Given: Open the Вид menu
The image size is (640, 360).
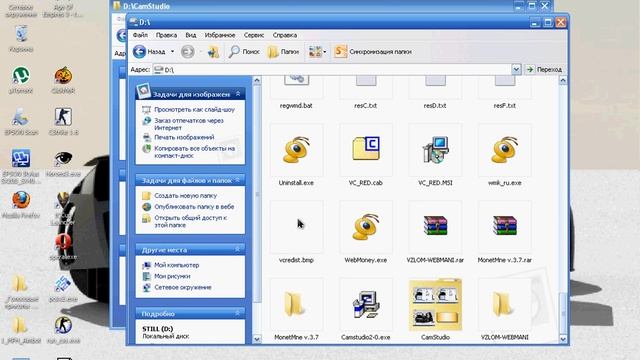Looking at the screenshot, I should 191,35.
